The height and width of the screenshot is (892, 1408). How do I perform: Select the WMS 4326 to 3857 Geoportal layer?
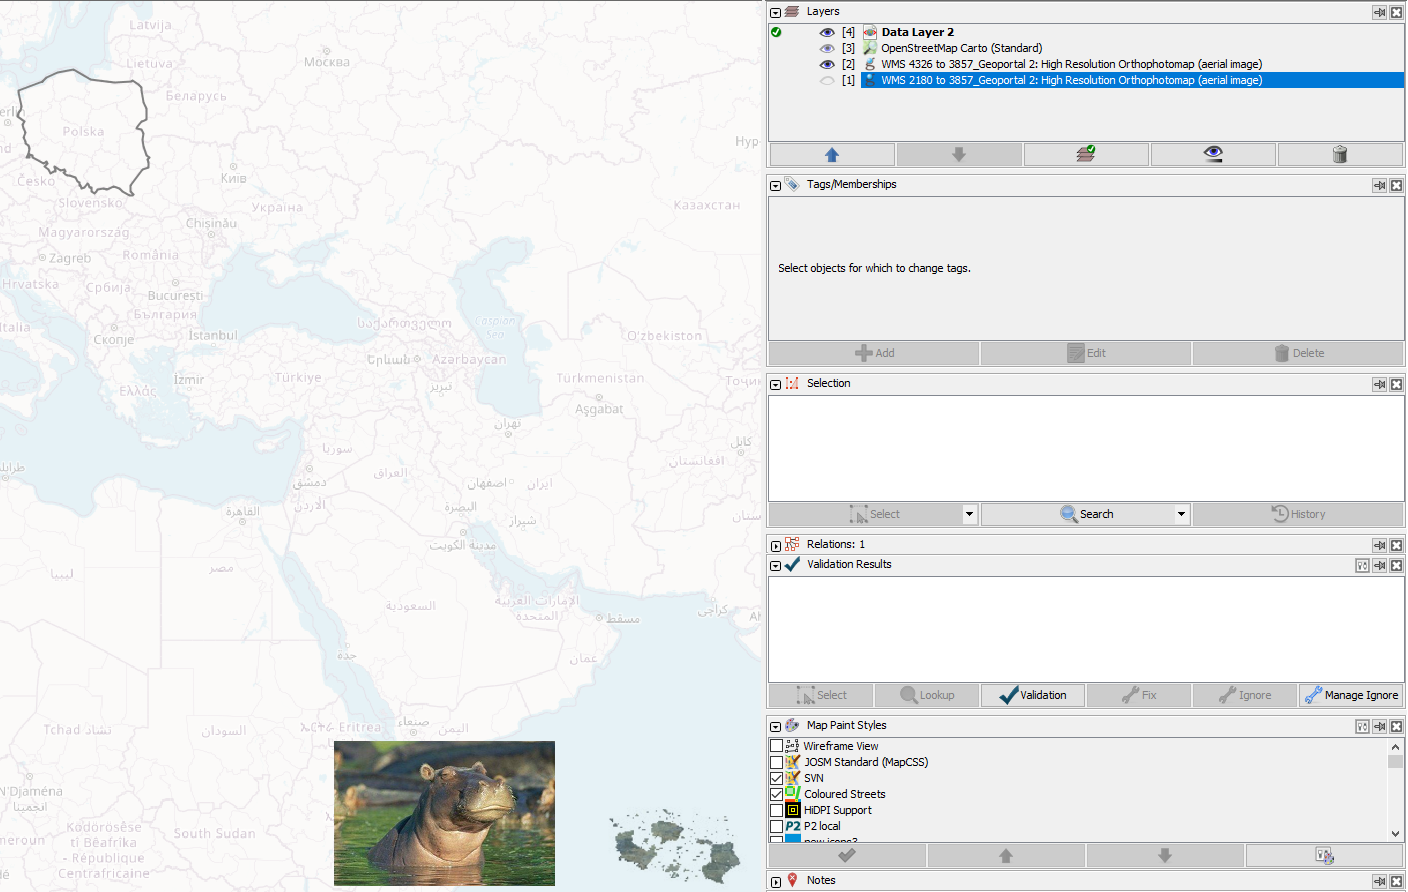(1070, 64)
